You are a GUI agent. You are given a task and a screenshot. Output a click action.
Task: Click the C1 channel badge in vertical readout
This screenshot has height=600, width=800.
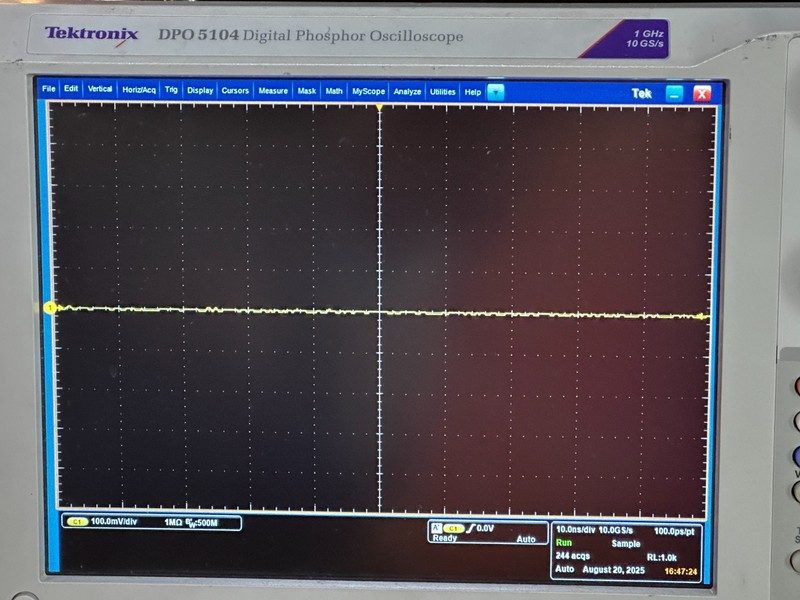pos(77,522)
